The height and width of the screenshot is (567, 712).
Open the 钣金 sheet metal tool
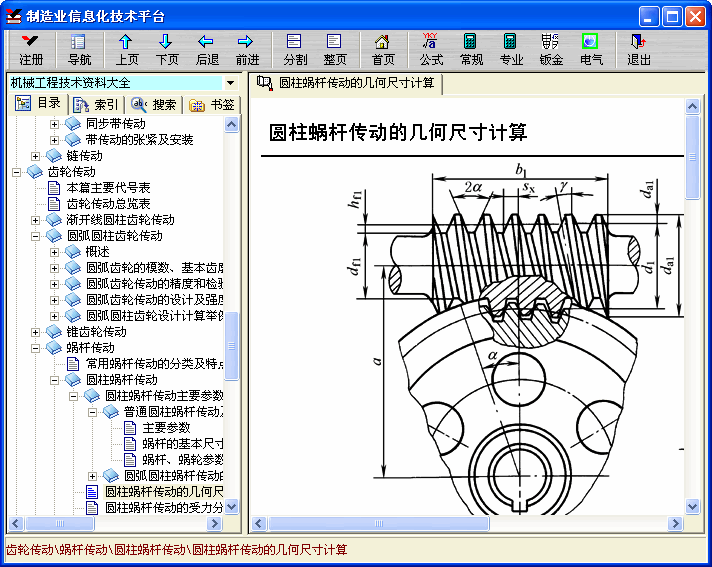pos(551,49)
